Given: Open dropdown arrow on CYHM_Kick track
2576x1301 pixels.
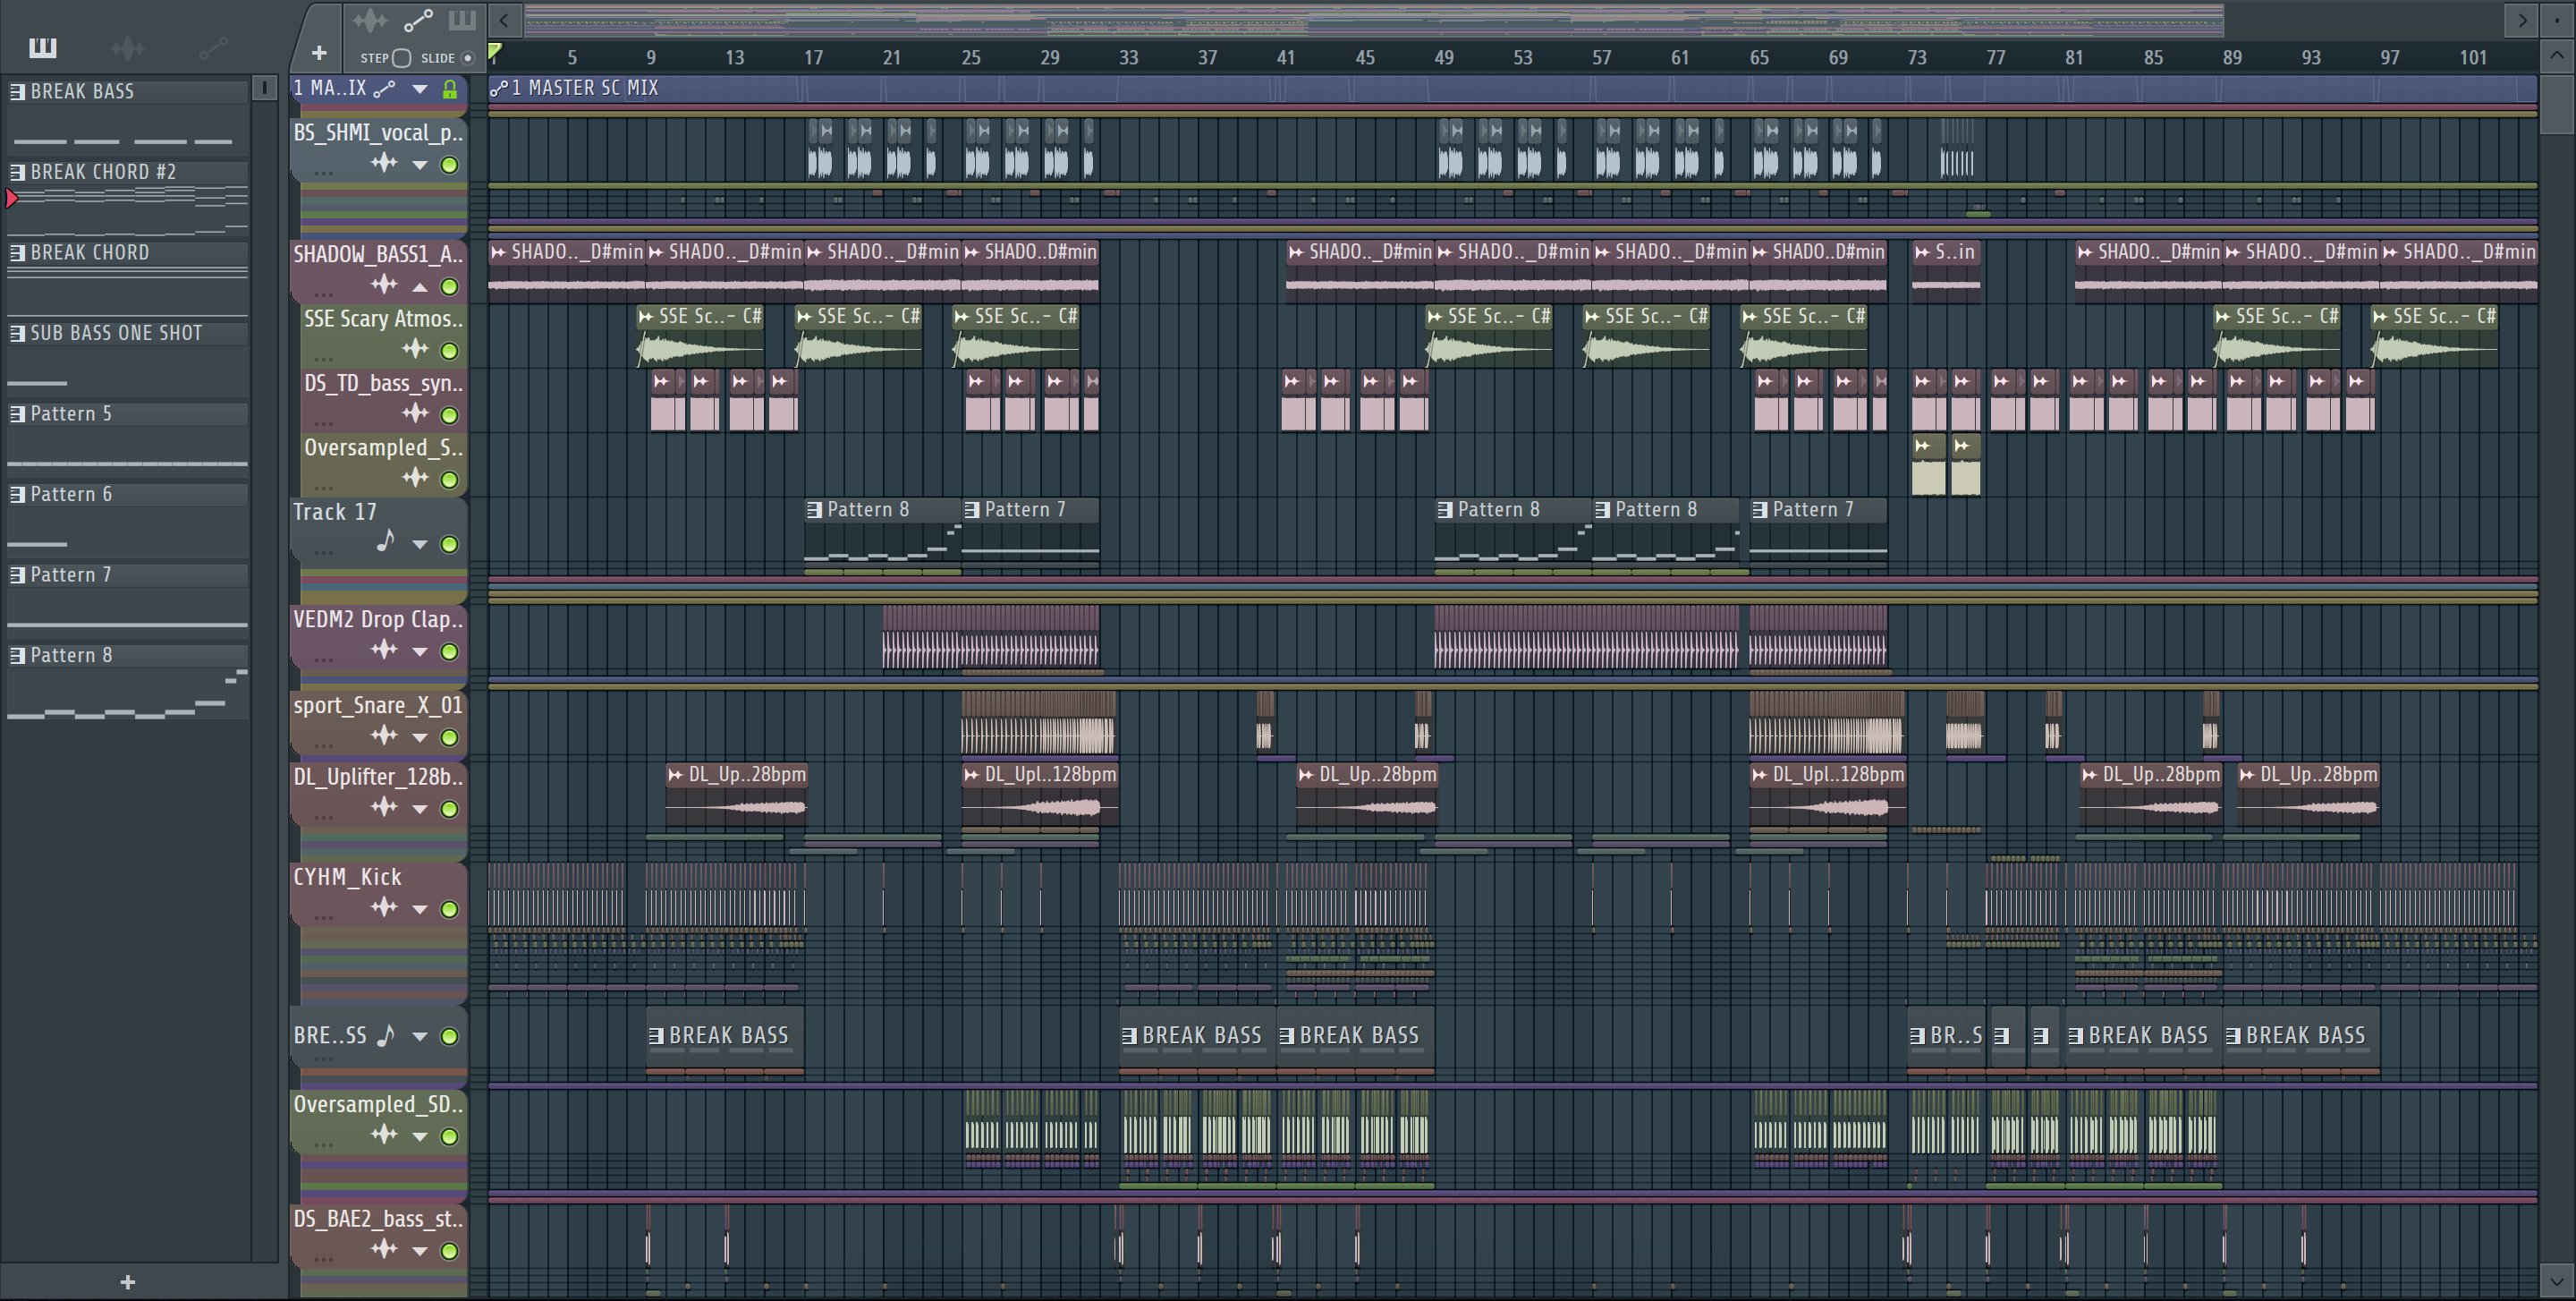Looking at the screenshot, I should [x=420, y=910].
